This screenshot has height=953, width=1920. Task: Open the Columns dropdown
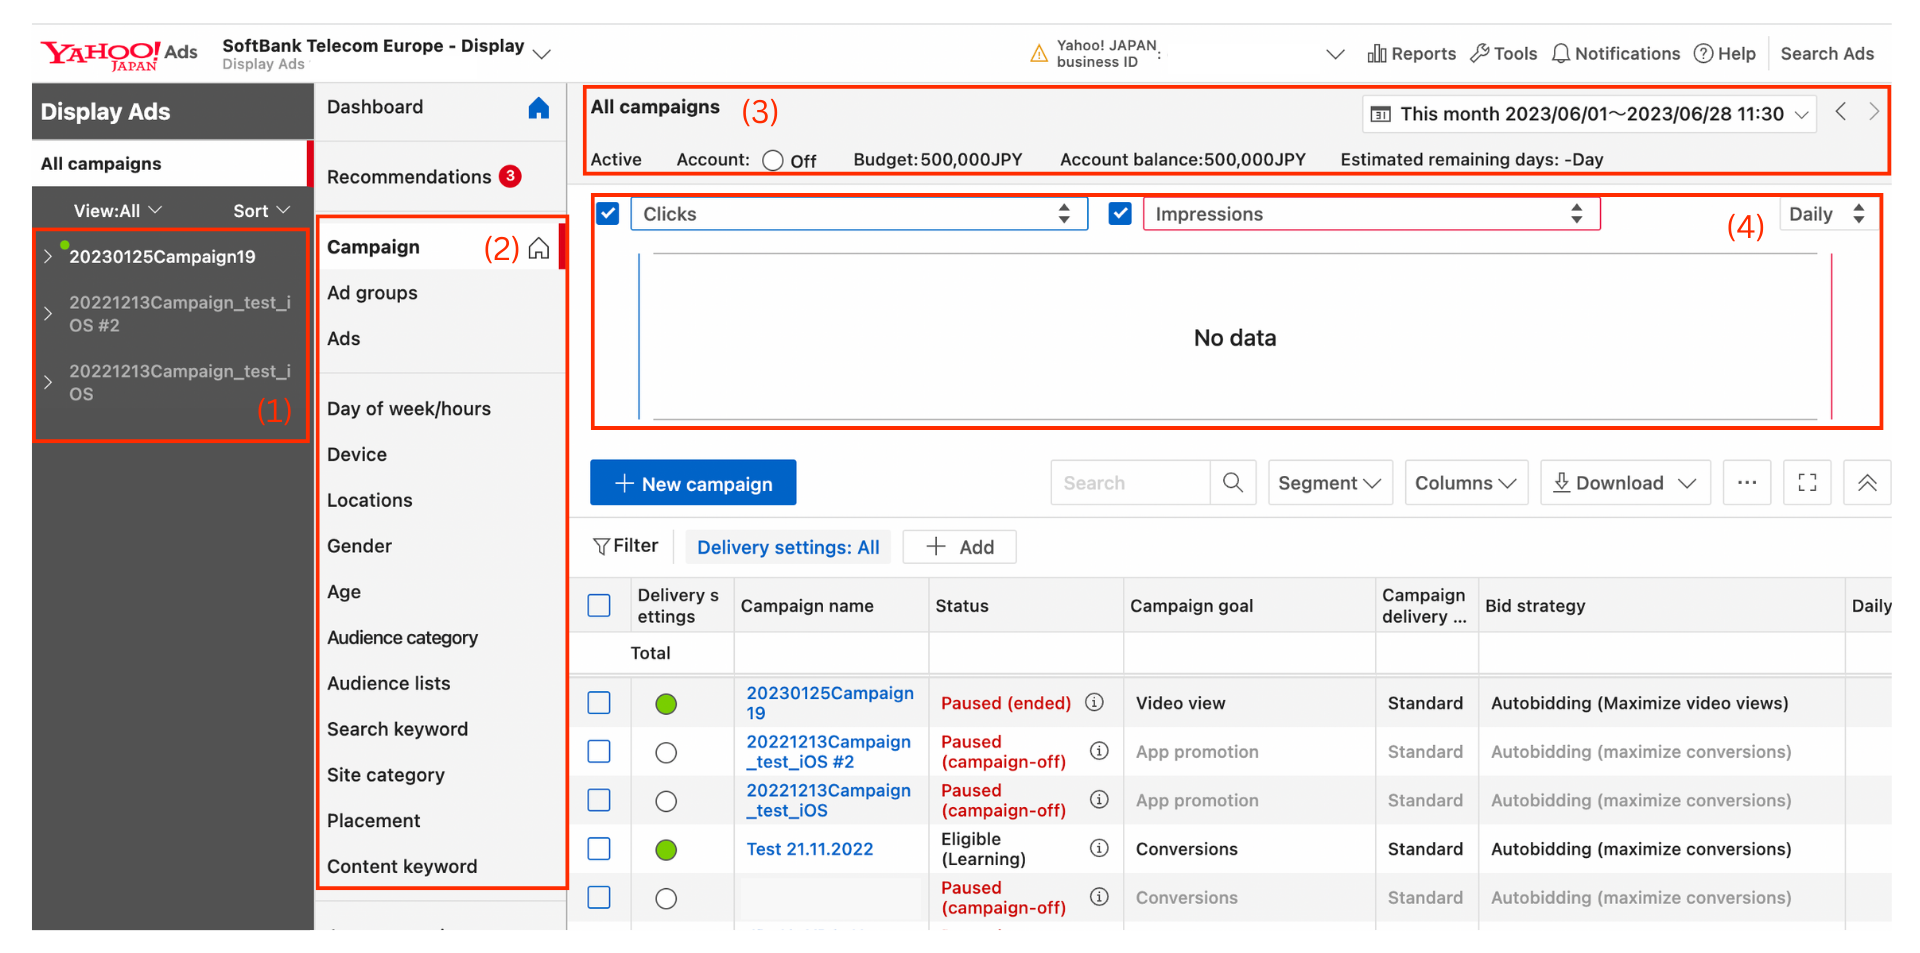1466,483
